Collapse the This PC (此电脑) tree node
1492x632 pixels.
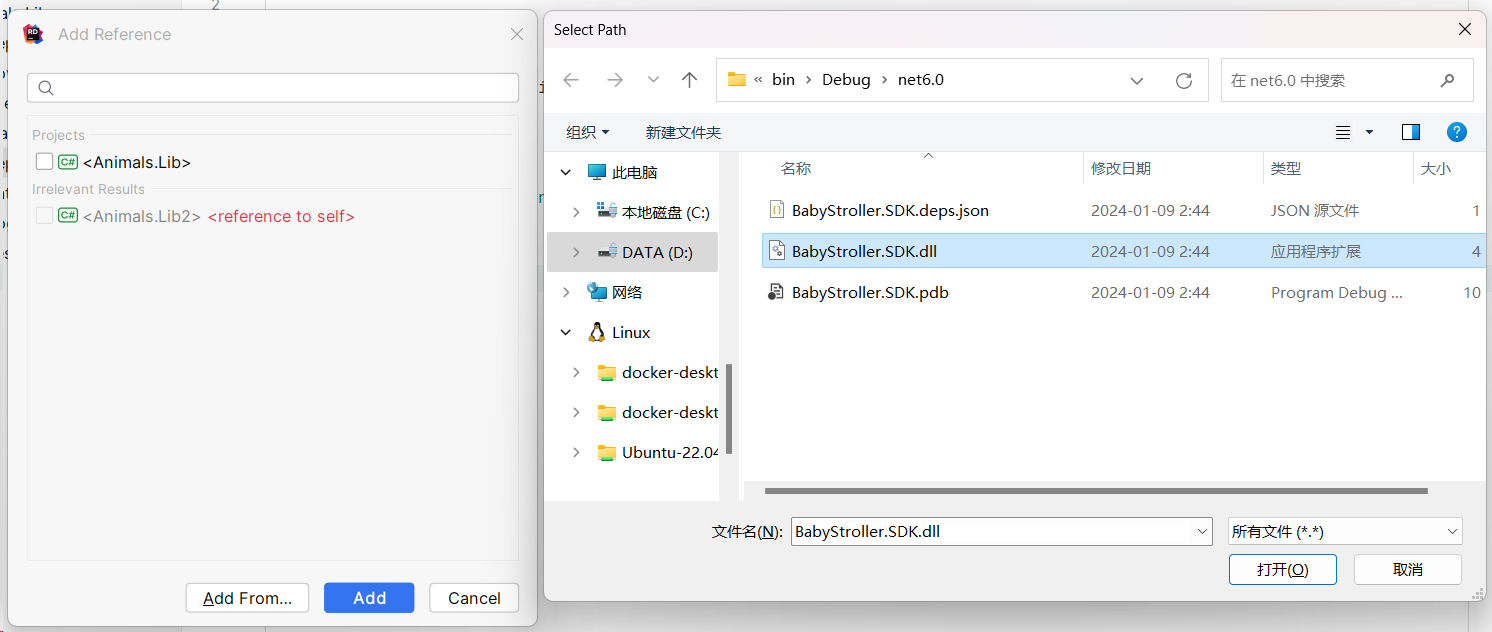pos(566,172)
